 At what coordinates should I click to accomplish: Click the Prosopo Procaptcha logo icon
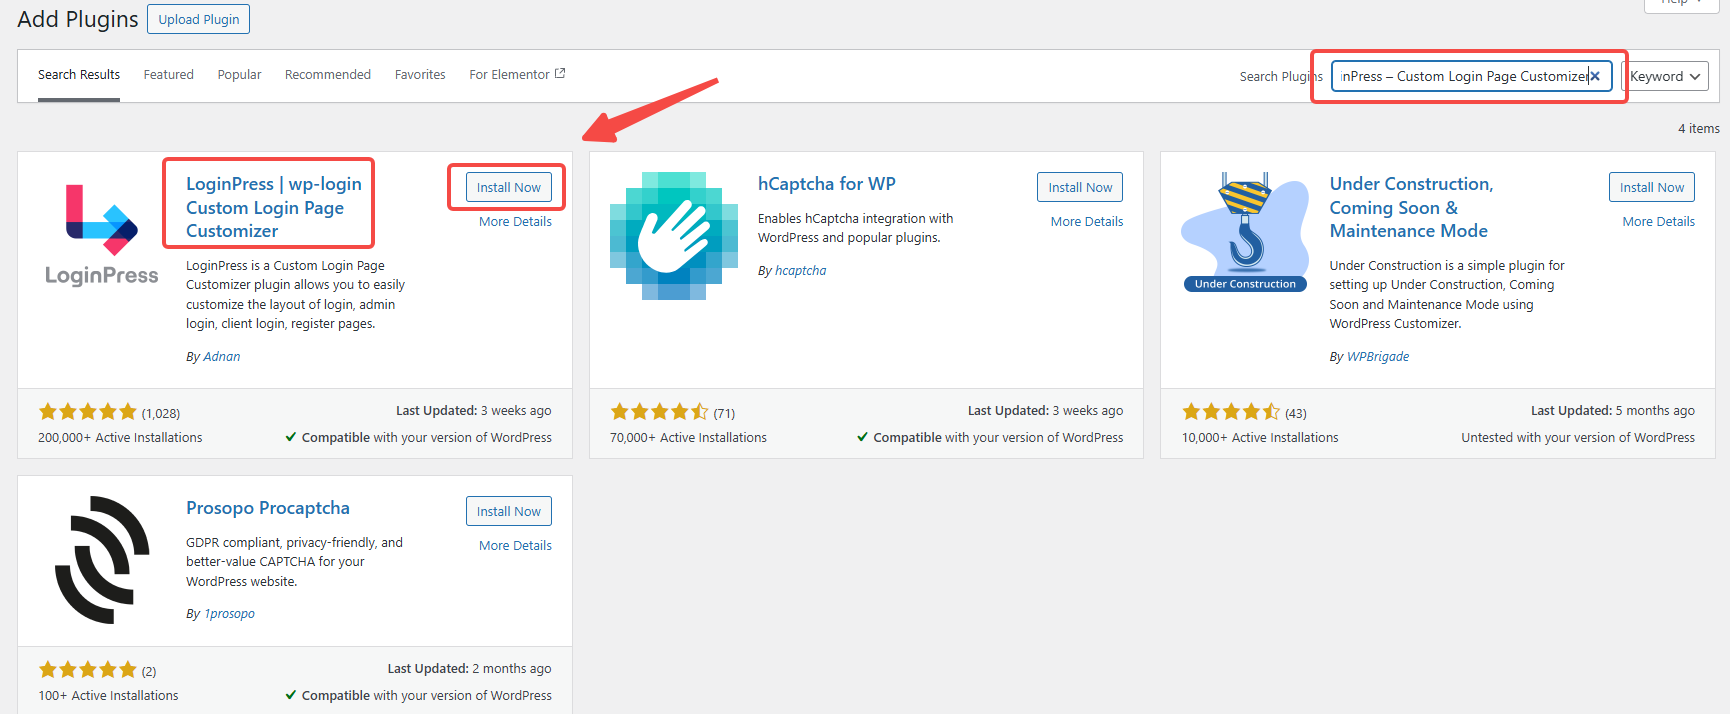pos(101,560)
